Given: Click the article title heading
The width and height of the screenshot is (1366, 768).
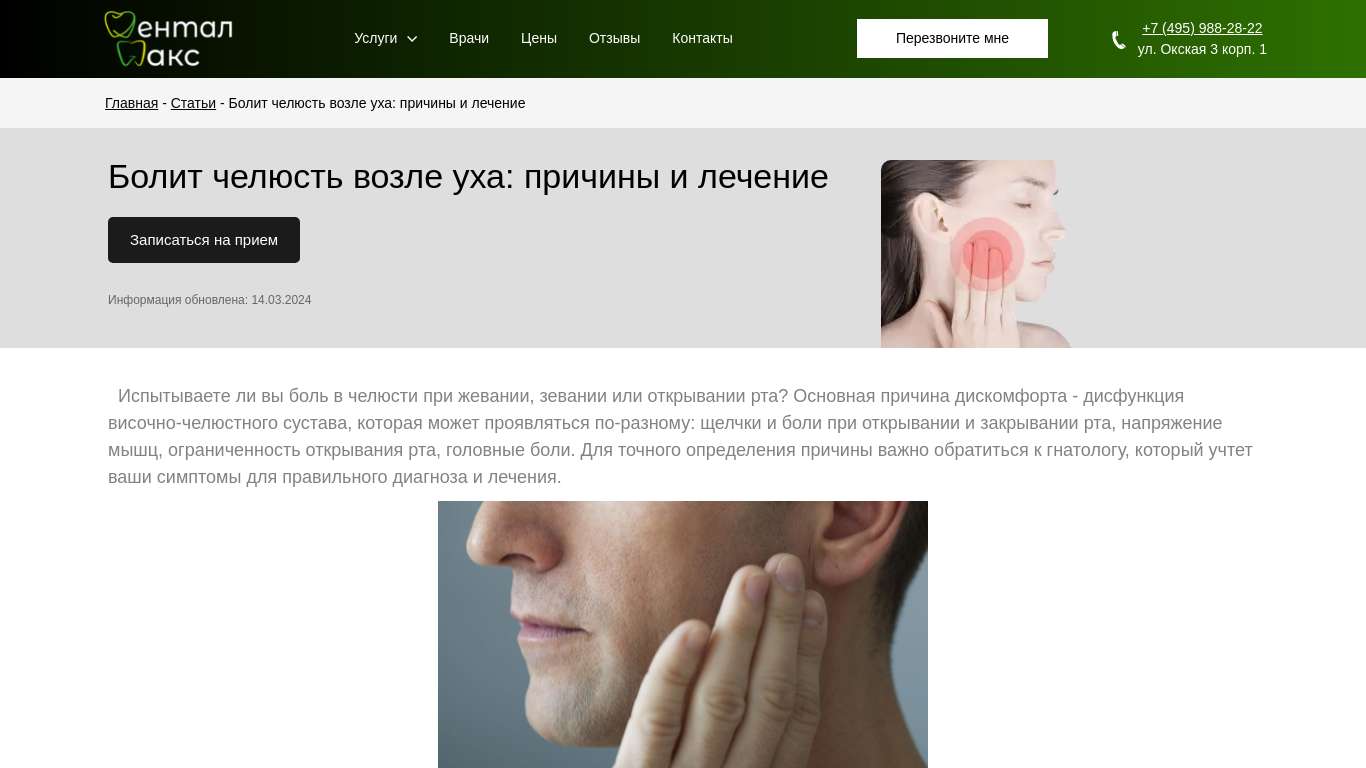Looking at the screenshot, I should click(x=468, y=177).
